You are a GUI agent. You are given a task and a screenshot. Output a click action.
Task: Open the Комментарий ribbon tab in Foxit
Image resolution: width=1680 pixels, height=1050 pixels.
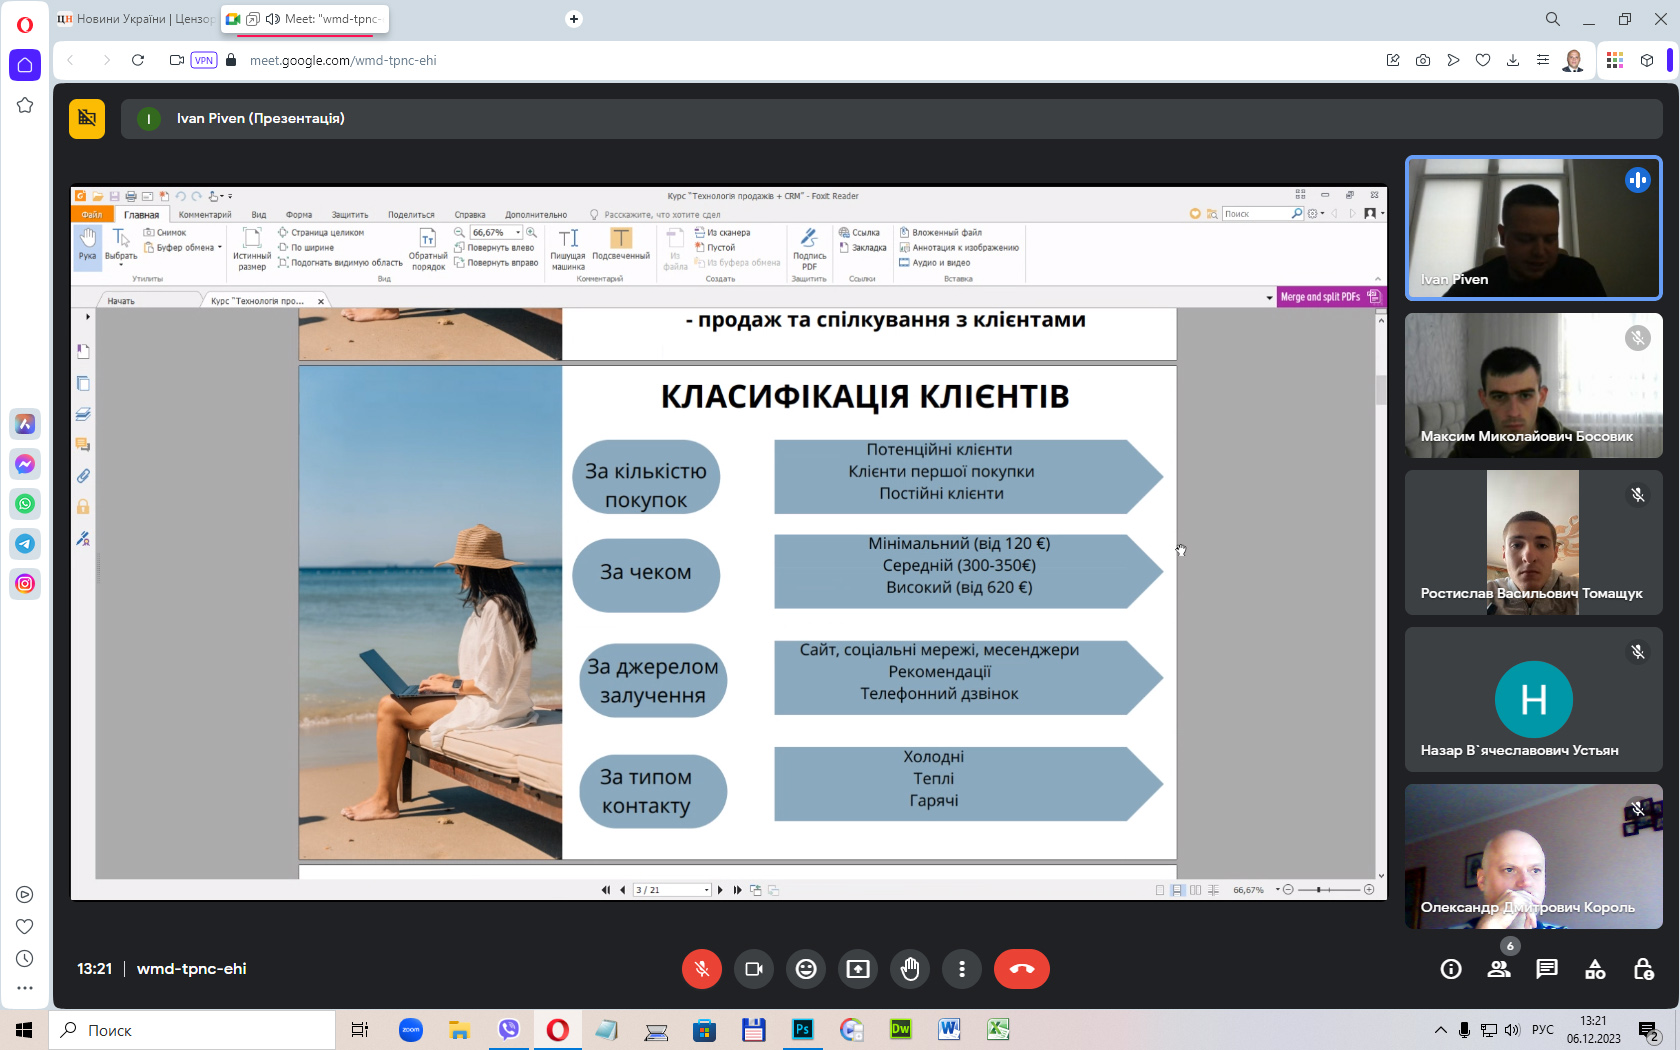click(205, 215)
